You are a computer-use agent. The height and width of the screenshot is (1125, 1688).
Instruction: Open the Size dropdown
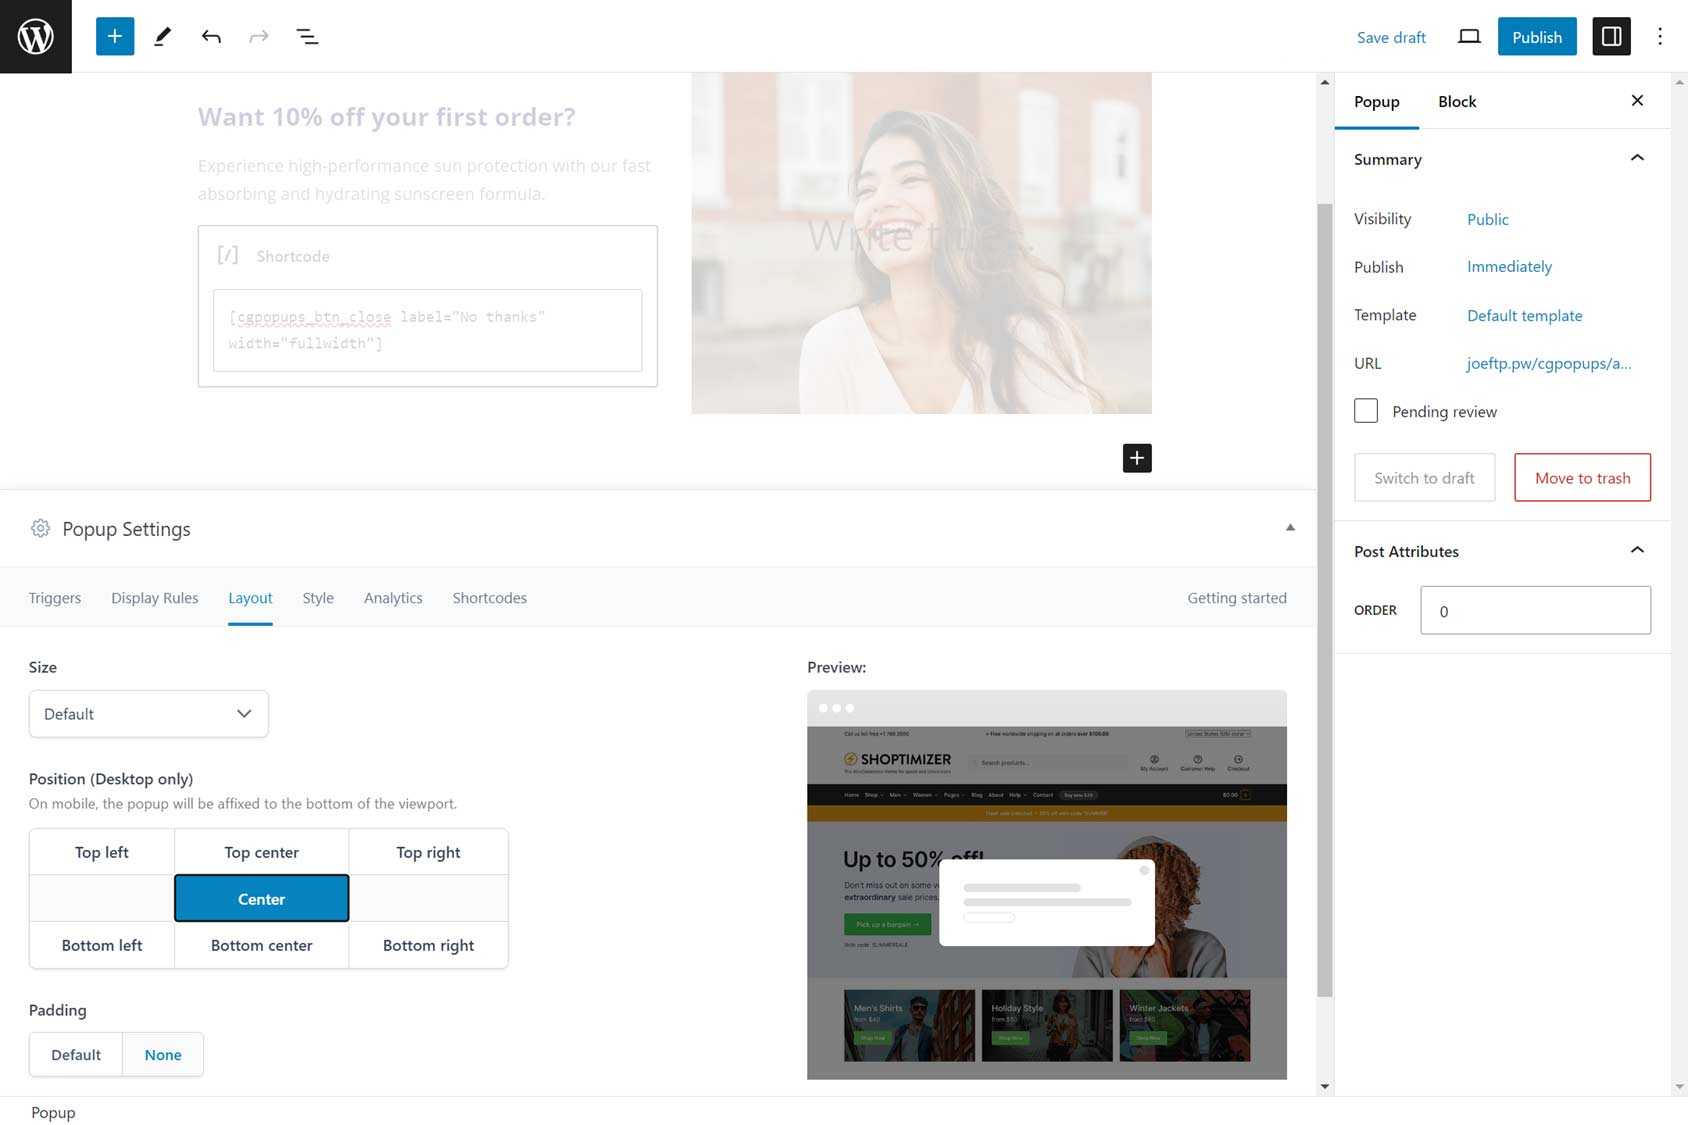coord(149,714)
